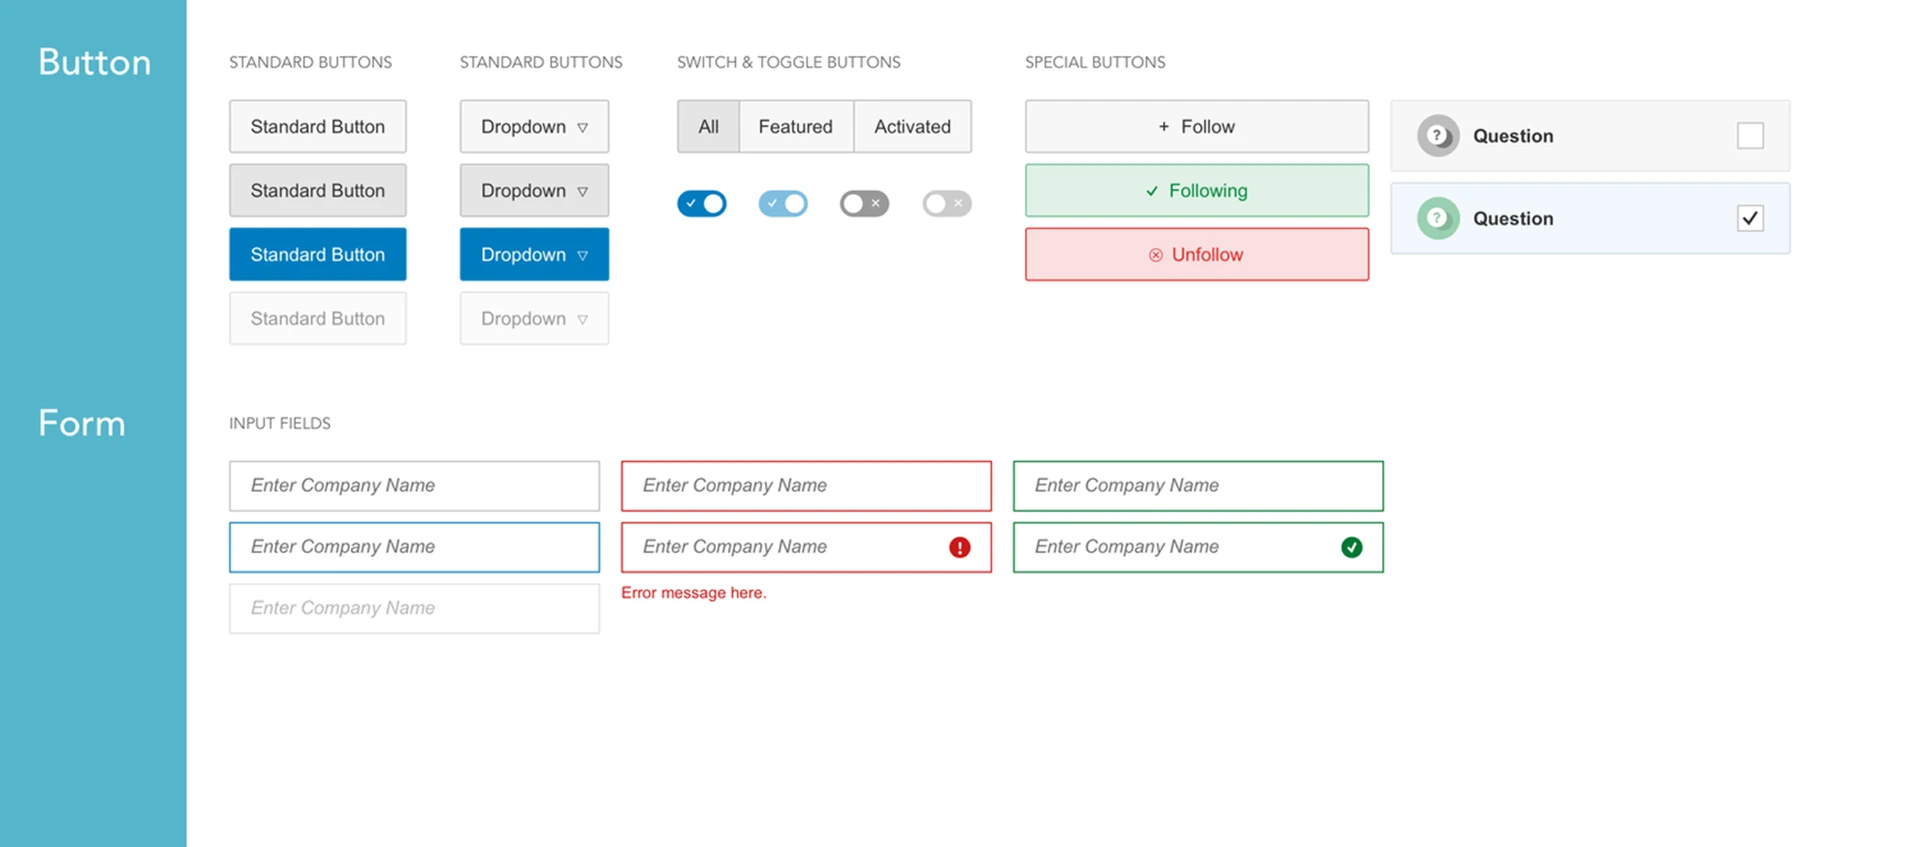The height and width of the screenshot is (847, 1920).
Task: Click the green field with success checkmark
Action: click(1198, 547)
